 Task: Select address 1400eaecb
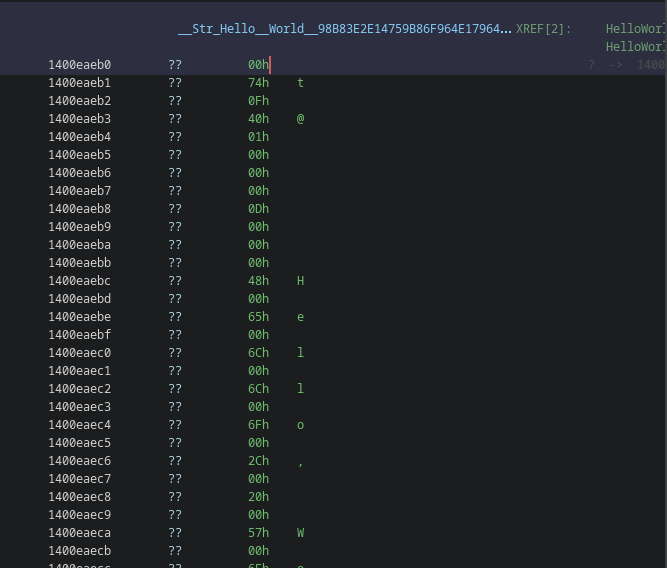click(x=80, y=551)
